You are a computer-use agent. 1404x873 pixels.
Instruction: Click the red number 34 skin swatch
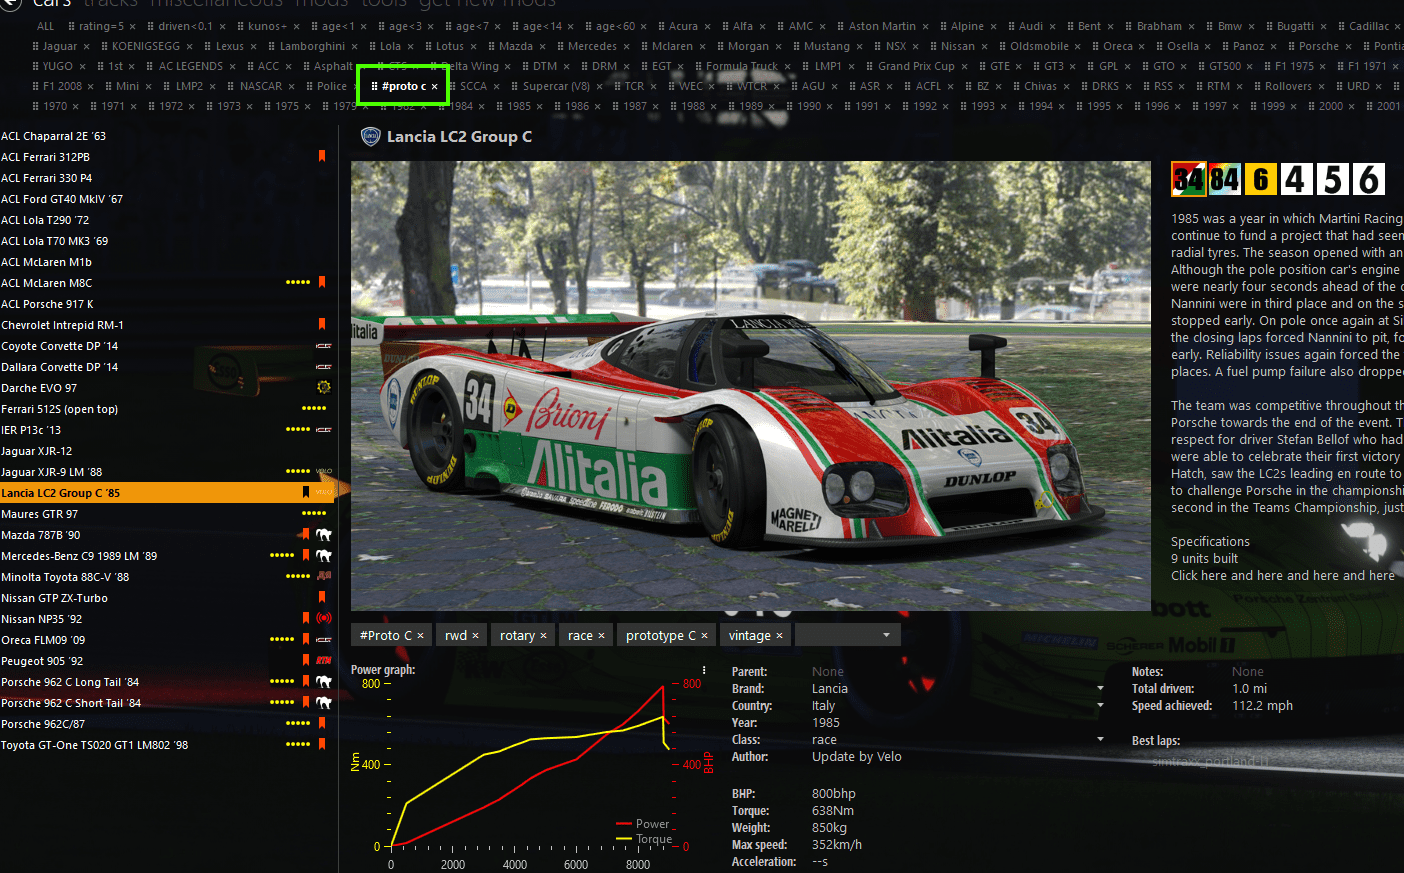tap(1188, 179)
